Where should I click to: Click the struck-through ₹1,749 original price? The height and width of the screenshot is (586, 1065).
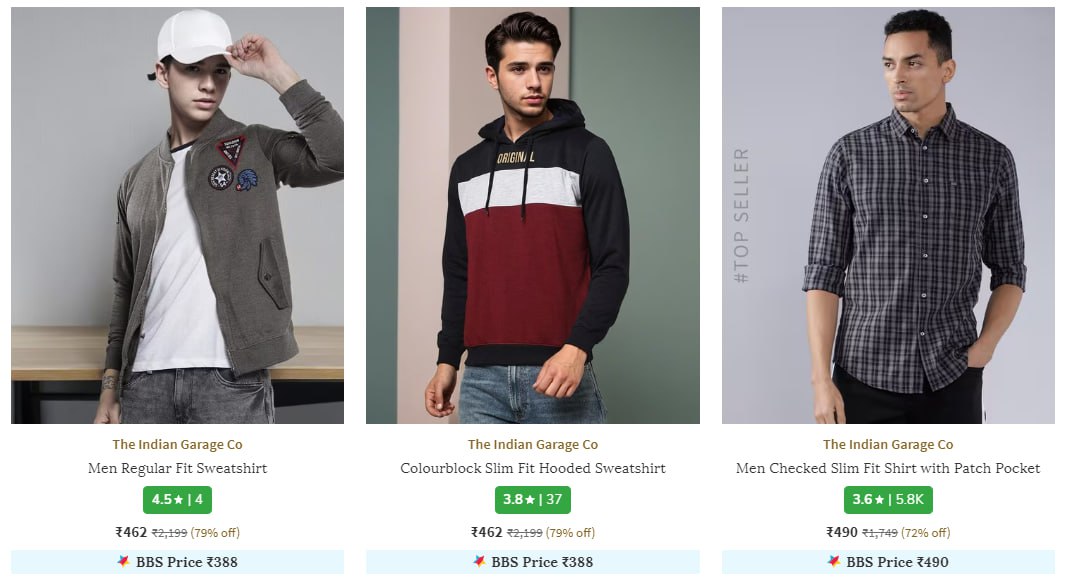click(879, 533)
